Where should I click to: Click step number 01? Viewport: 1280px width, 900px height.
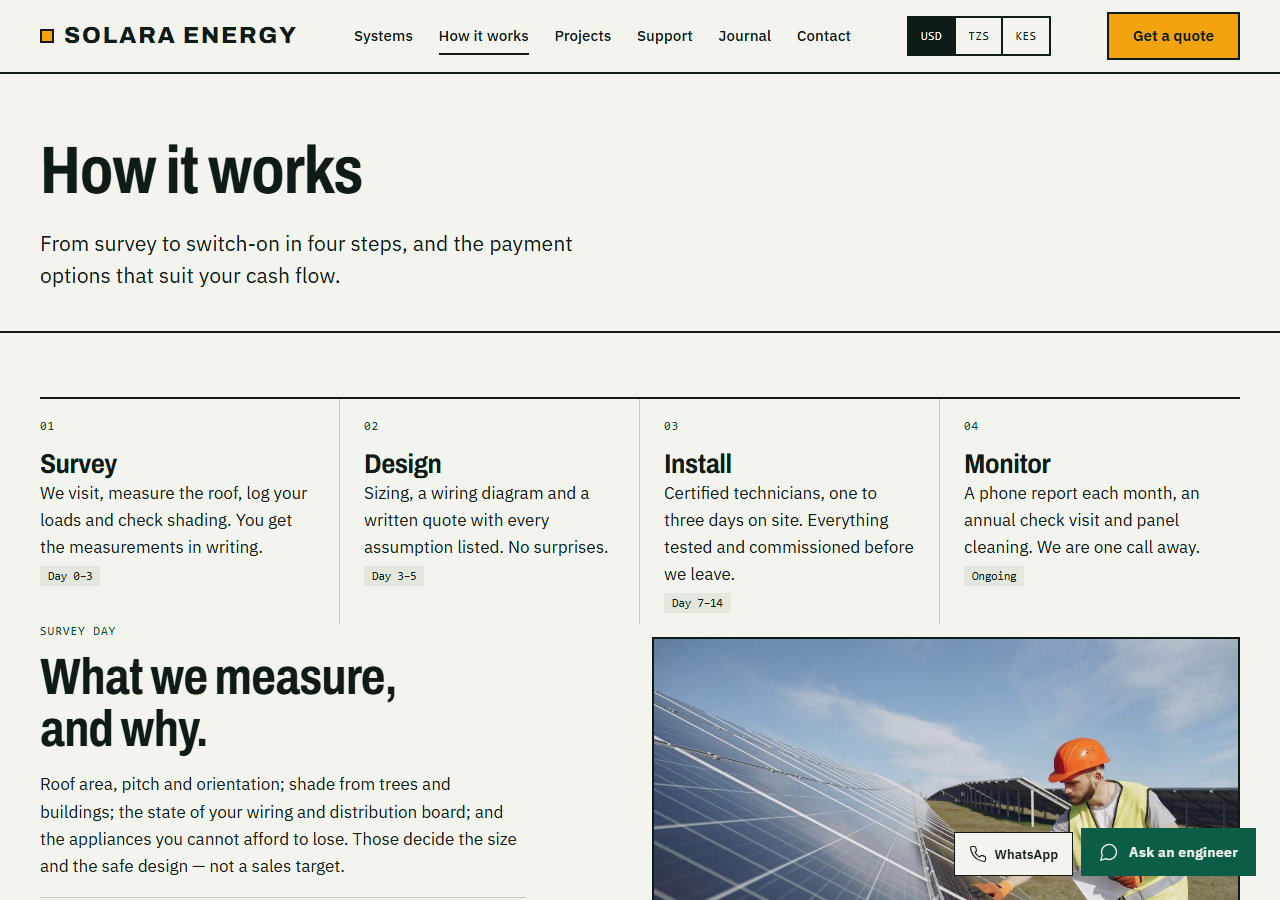(x=47, y=426)
